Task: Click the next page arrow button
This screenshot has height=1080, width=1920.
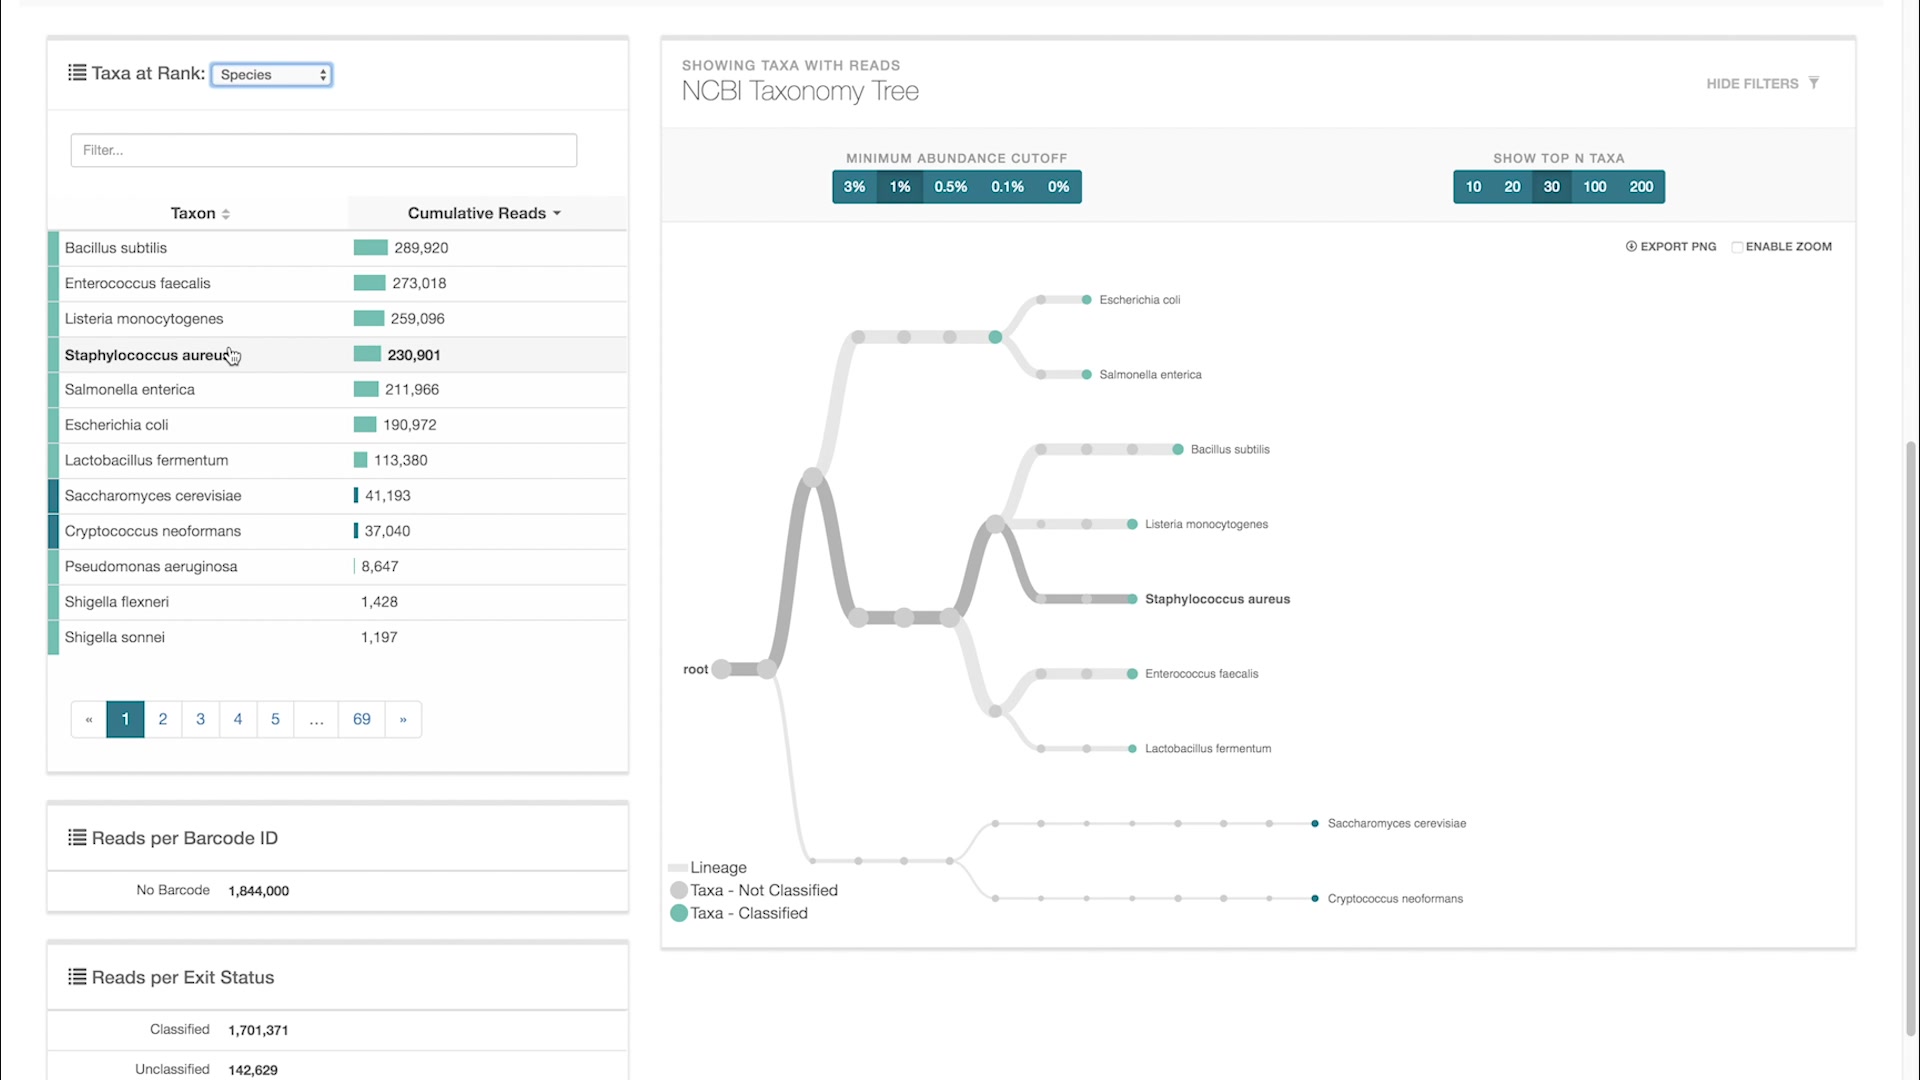Action: coord(403,719)
